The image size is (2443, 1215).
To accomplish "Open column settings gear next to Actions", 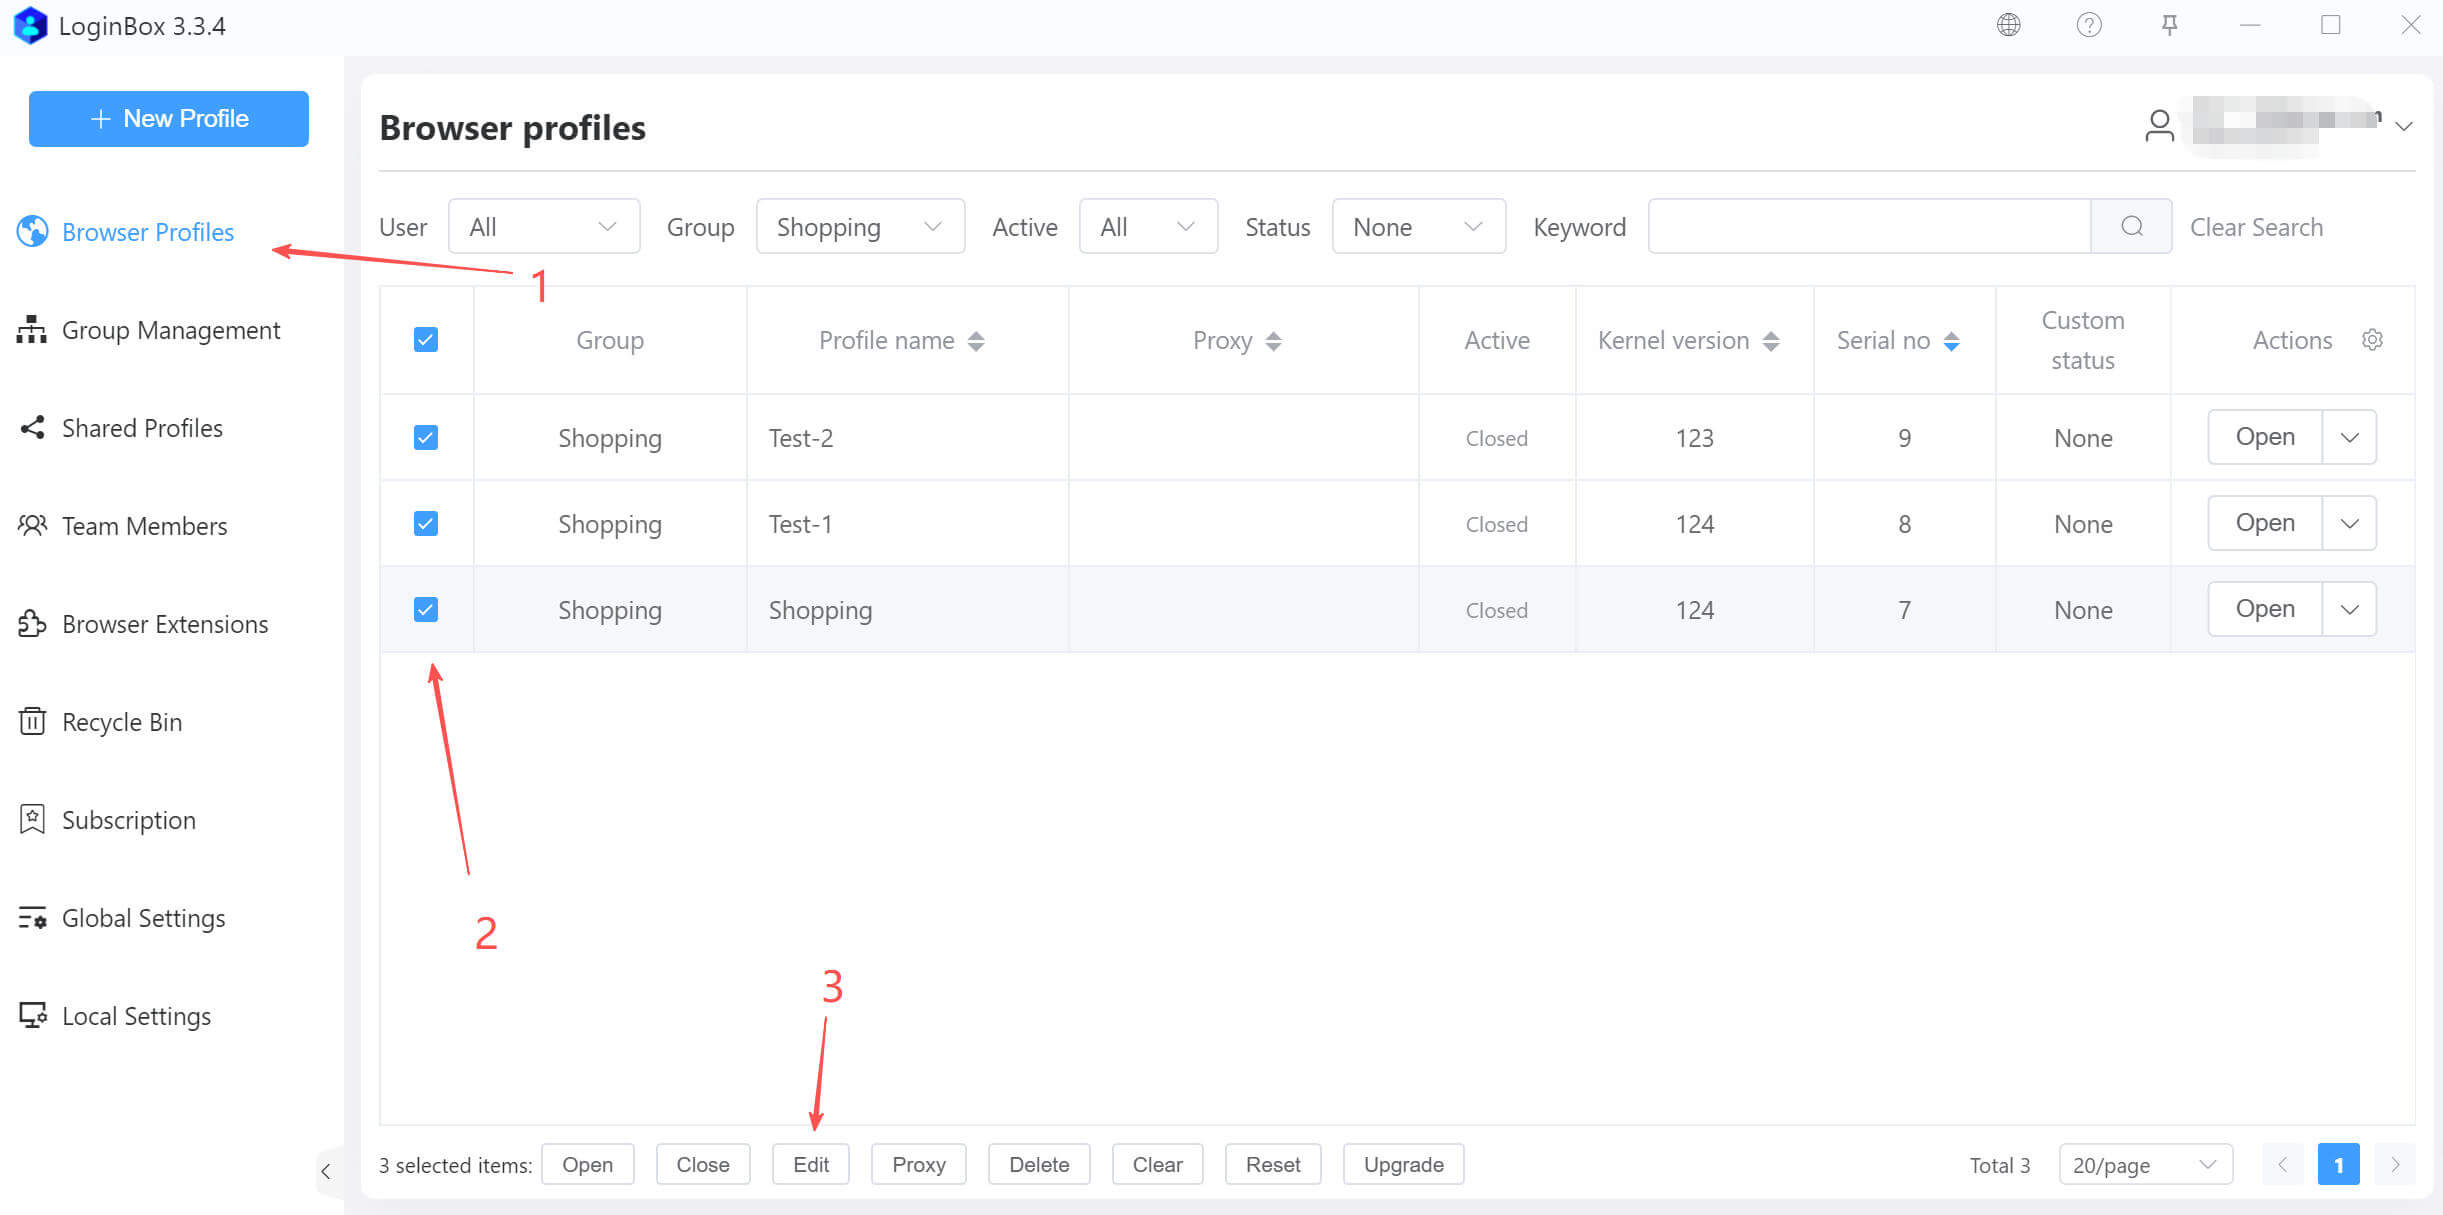I will (2372, 340).
